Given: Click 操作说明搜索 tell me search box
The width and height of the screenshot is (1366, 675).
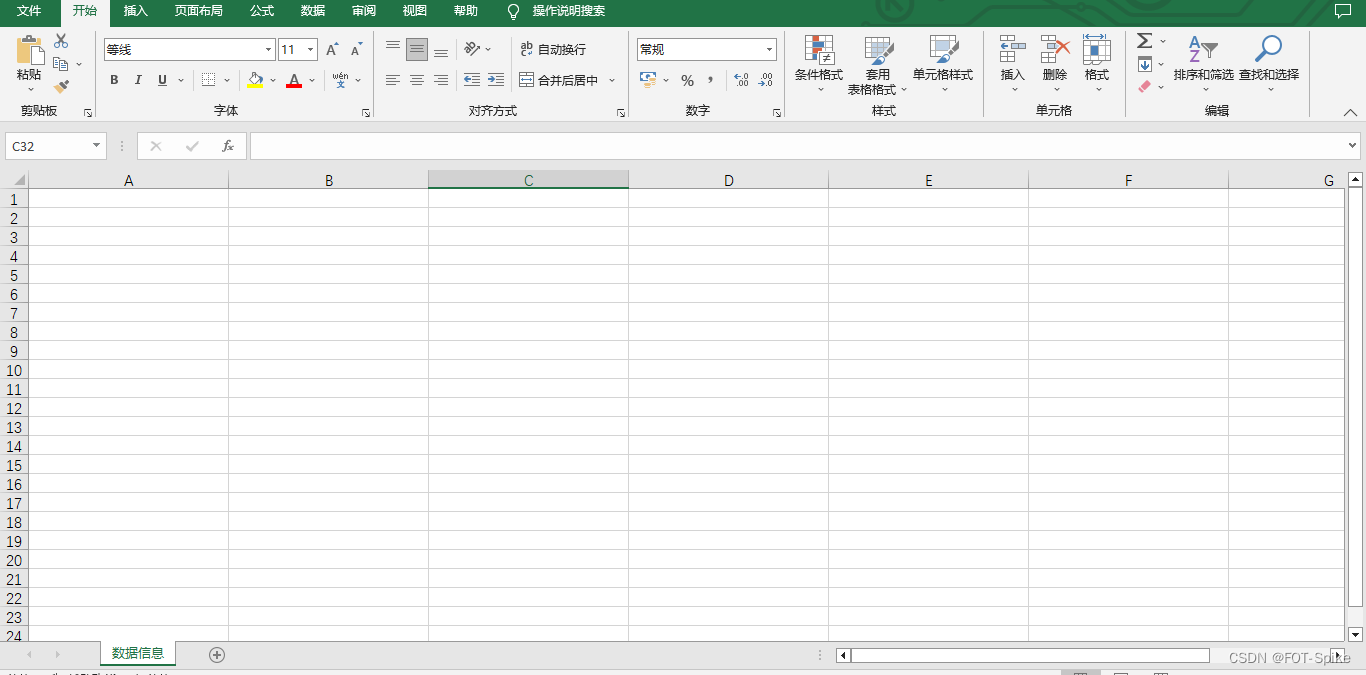Looking at the screenshot, I should (568, 11).
